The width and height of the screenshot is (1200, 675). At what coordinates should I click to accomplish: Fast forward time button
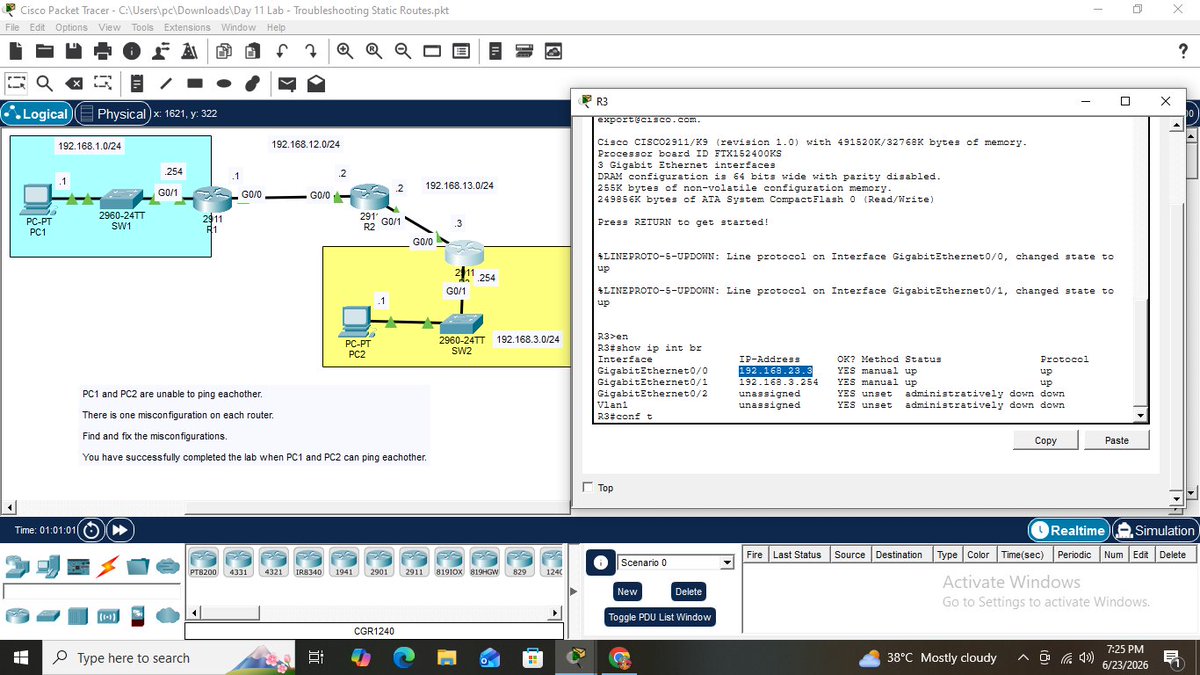click(118, 530)
